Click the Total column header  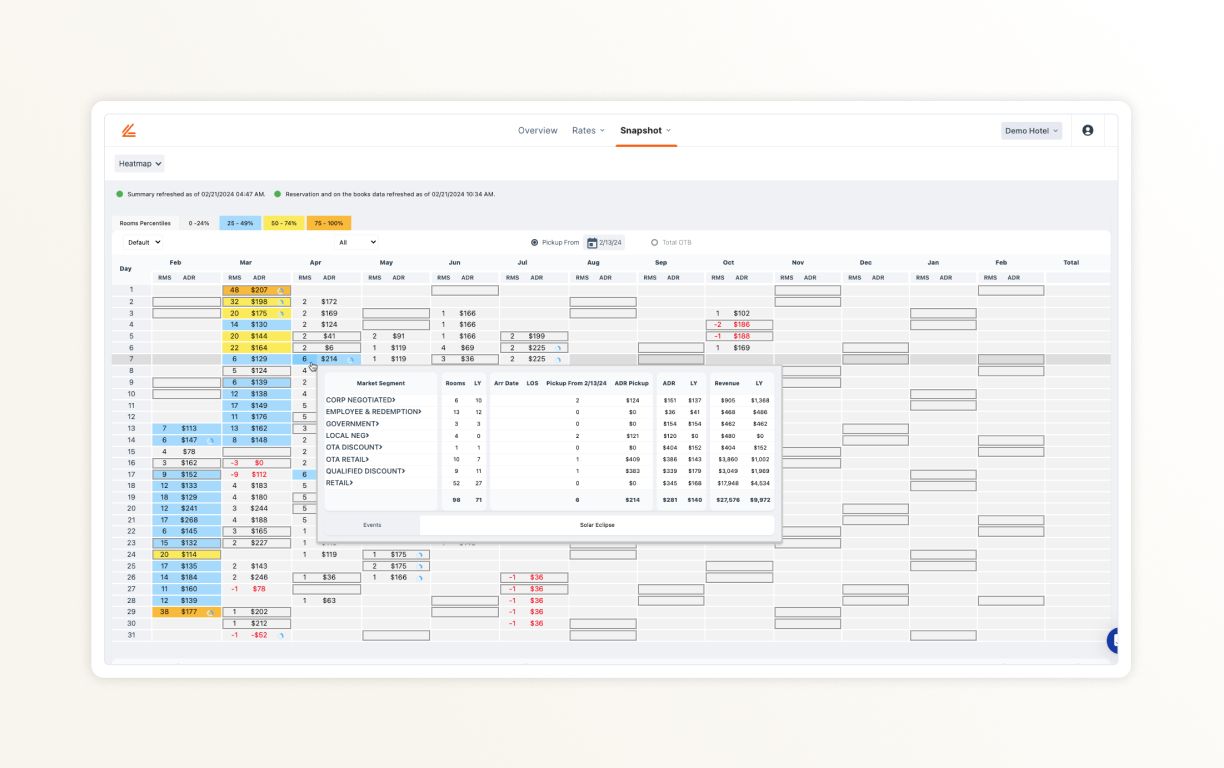pos(1071,262)
